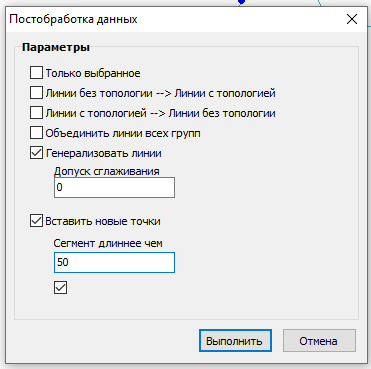Click the 'Сегмент длиннее чем' label text
The image size is (371, 369).
pos(108,243)
